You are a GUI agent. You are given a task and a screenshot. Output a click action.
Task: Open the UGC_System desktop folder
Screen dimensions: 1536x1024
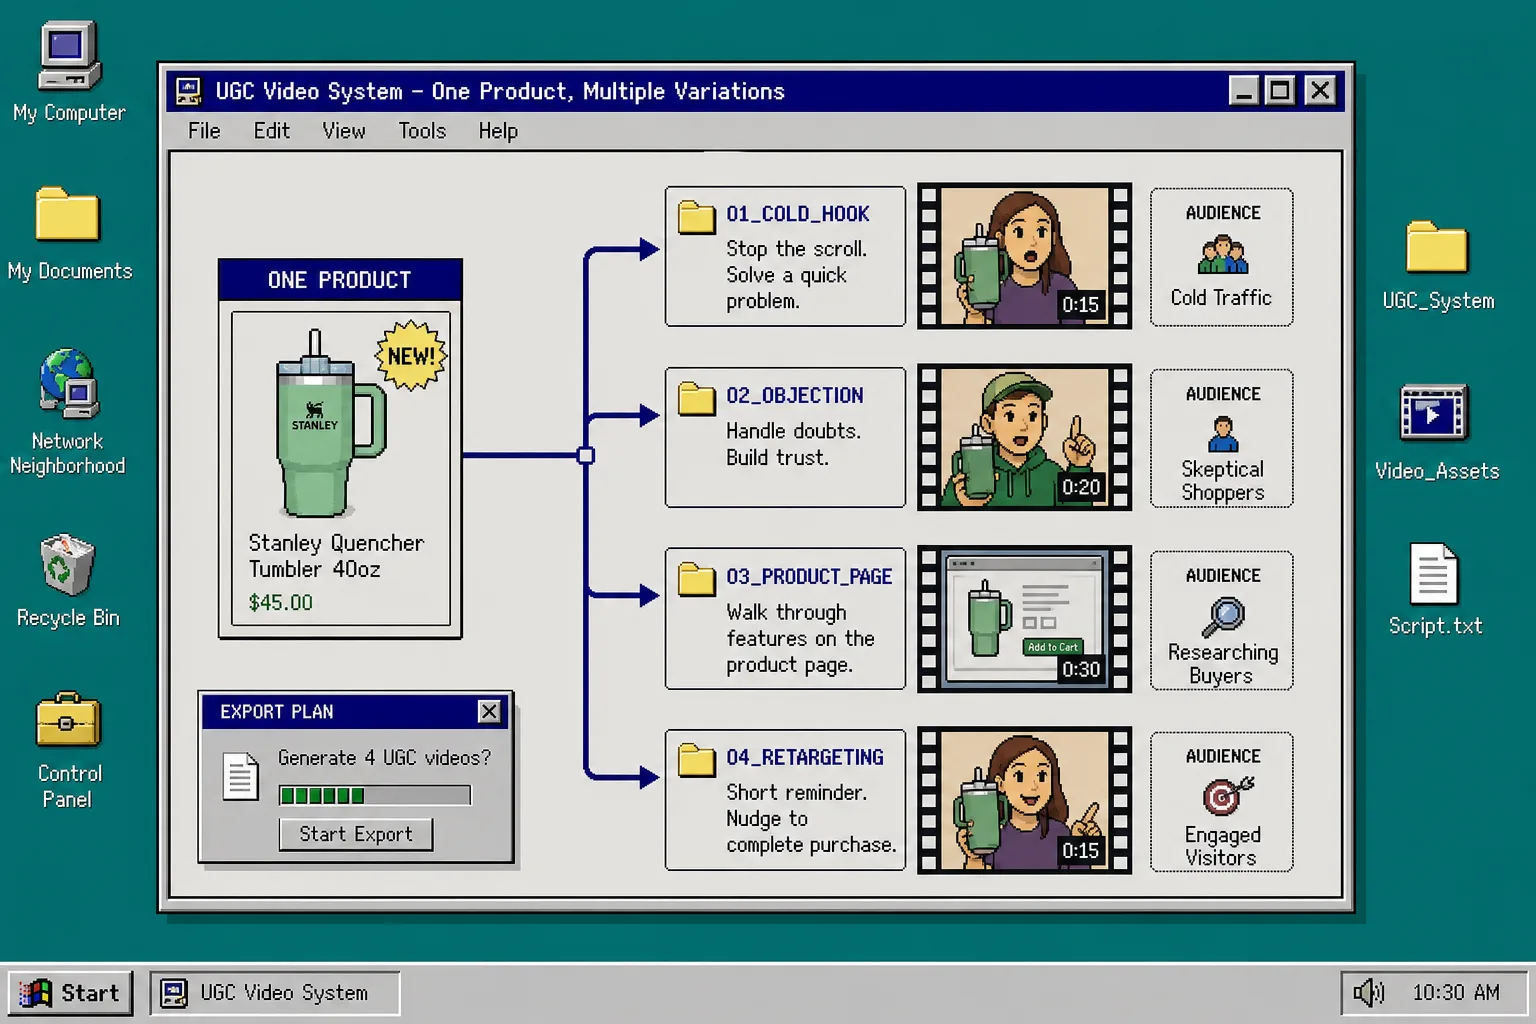pos(1436,247)
